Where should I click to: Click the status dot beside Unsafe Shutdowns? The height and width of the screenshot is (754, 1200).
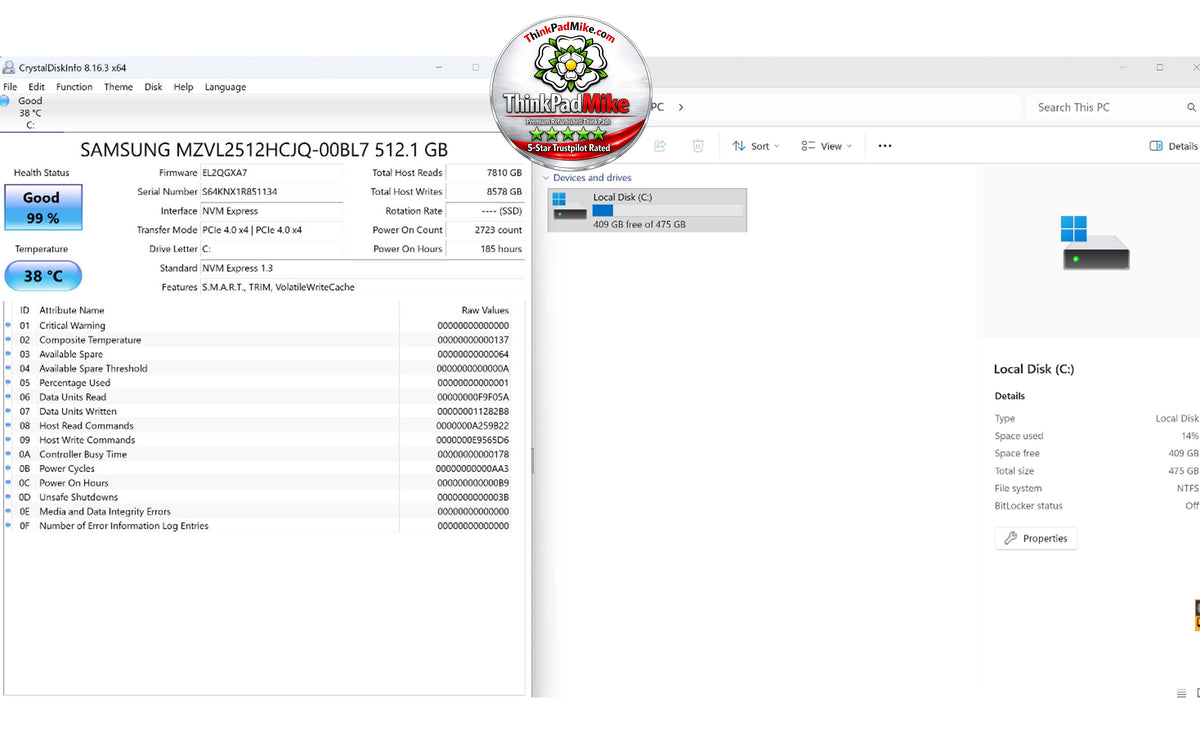click(x=9, y=497)
